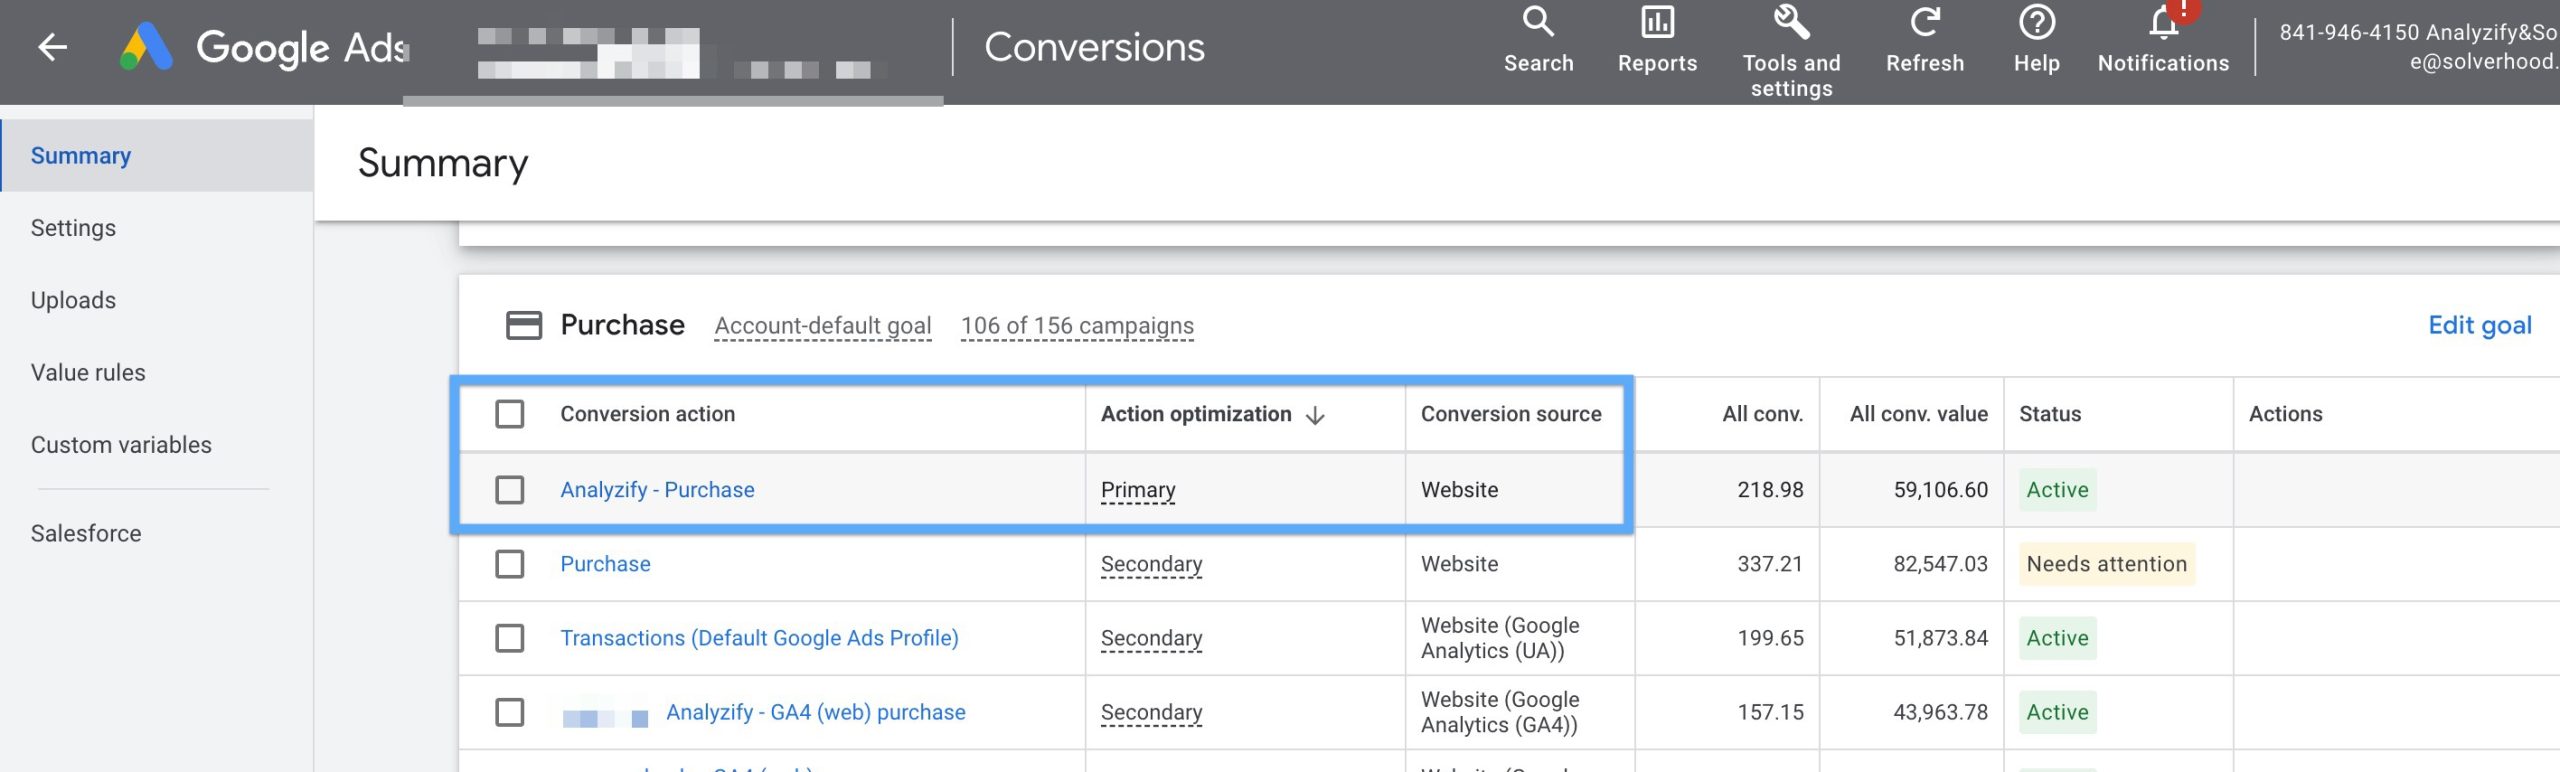Screen dimensions: 2560x772
Task: Open the Search magnifier icon
Action: 1538,22
